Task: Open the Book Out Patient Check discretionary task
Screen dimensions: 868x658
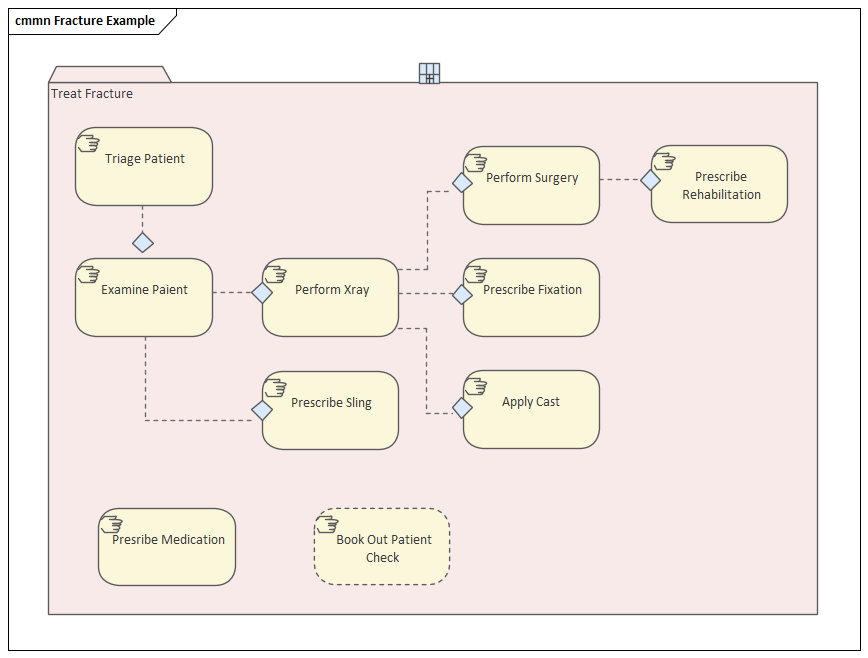Action: (382, 547)
